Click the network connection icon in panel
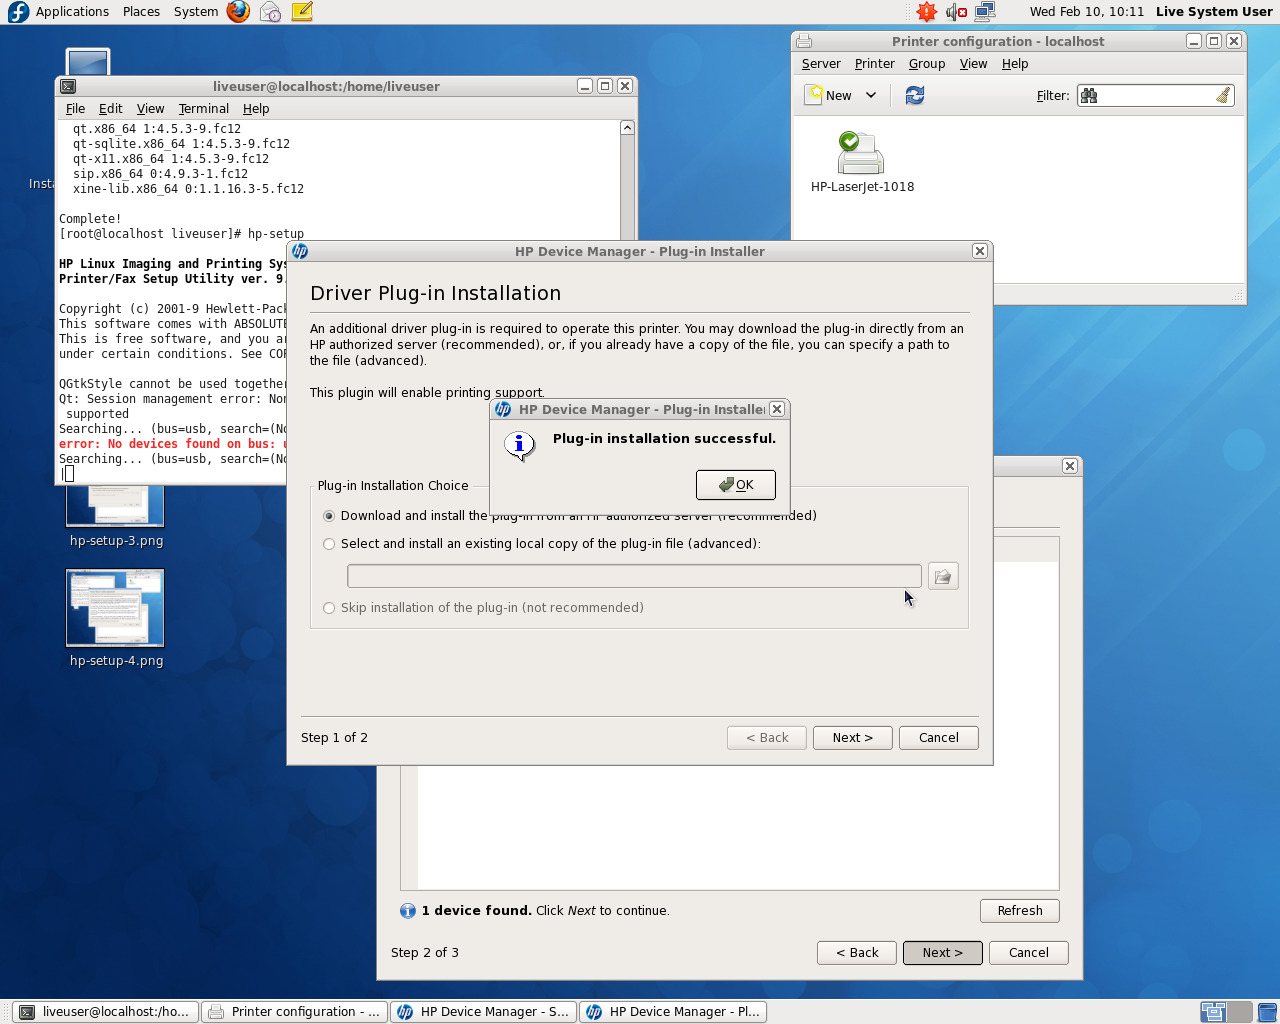The image size is (1280, 1024). pos(985,12)
